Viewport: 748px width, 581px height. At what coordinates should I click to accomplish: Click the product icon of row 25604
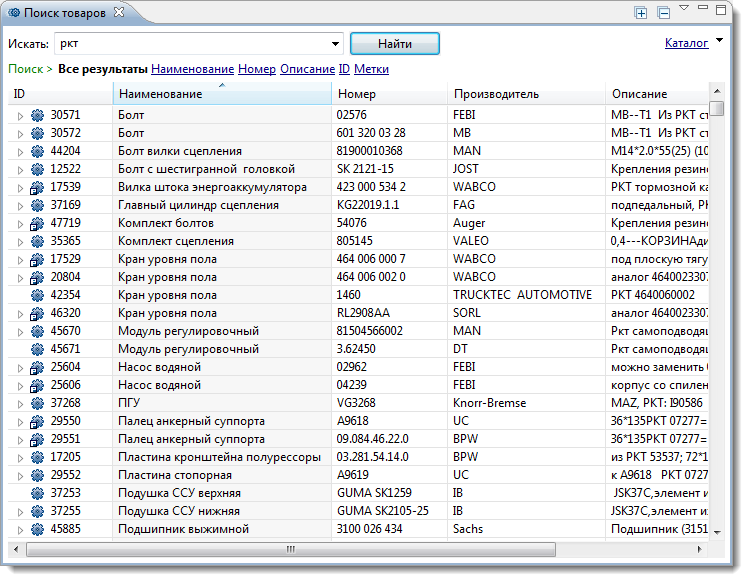pos(37,367)
